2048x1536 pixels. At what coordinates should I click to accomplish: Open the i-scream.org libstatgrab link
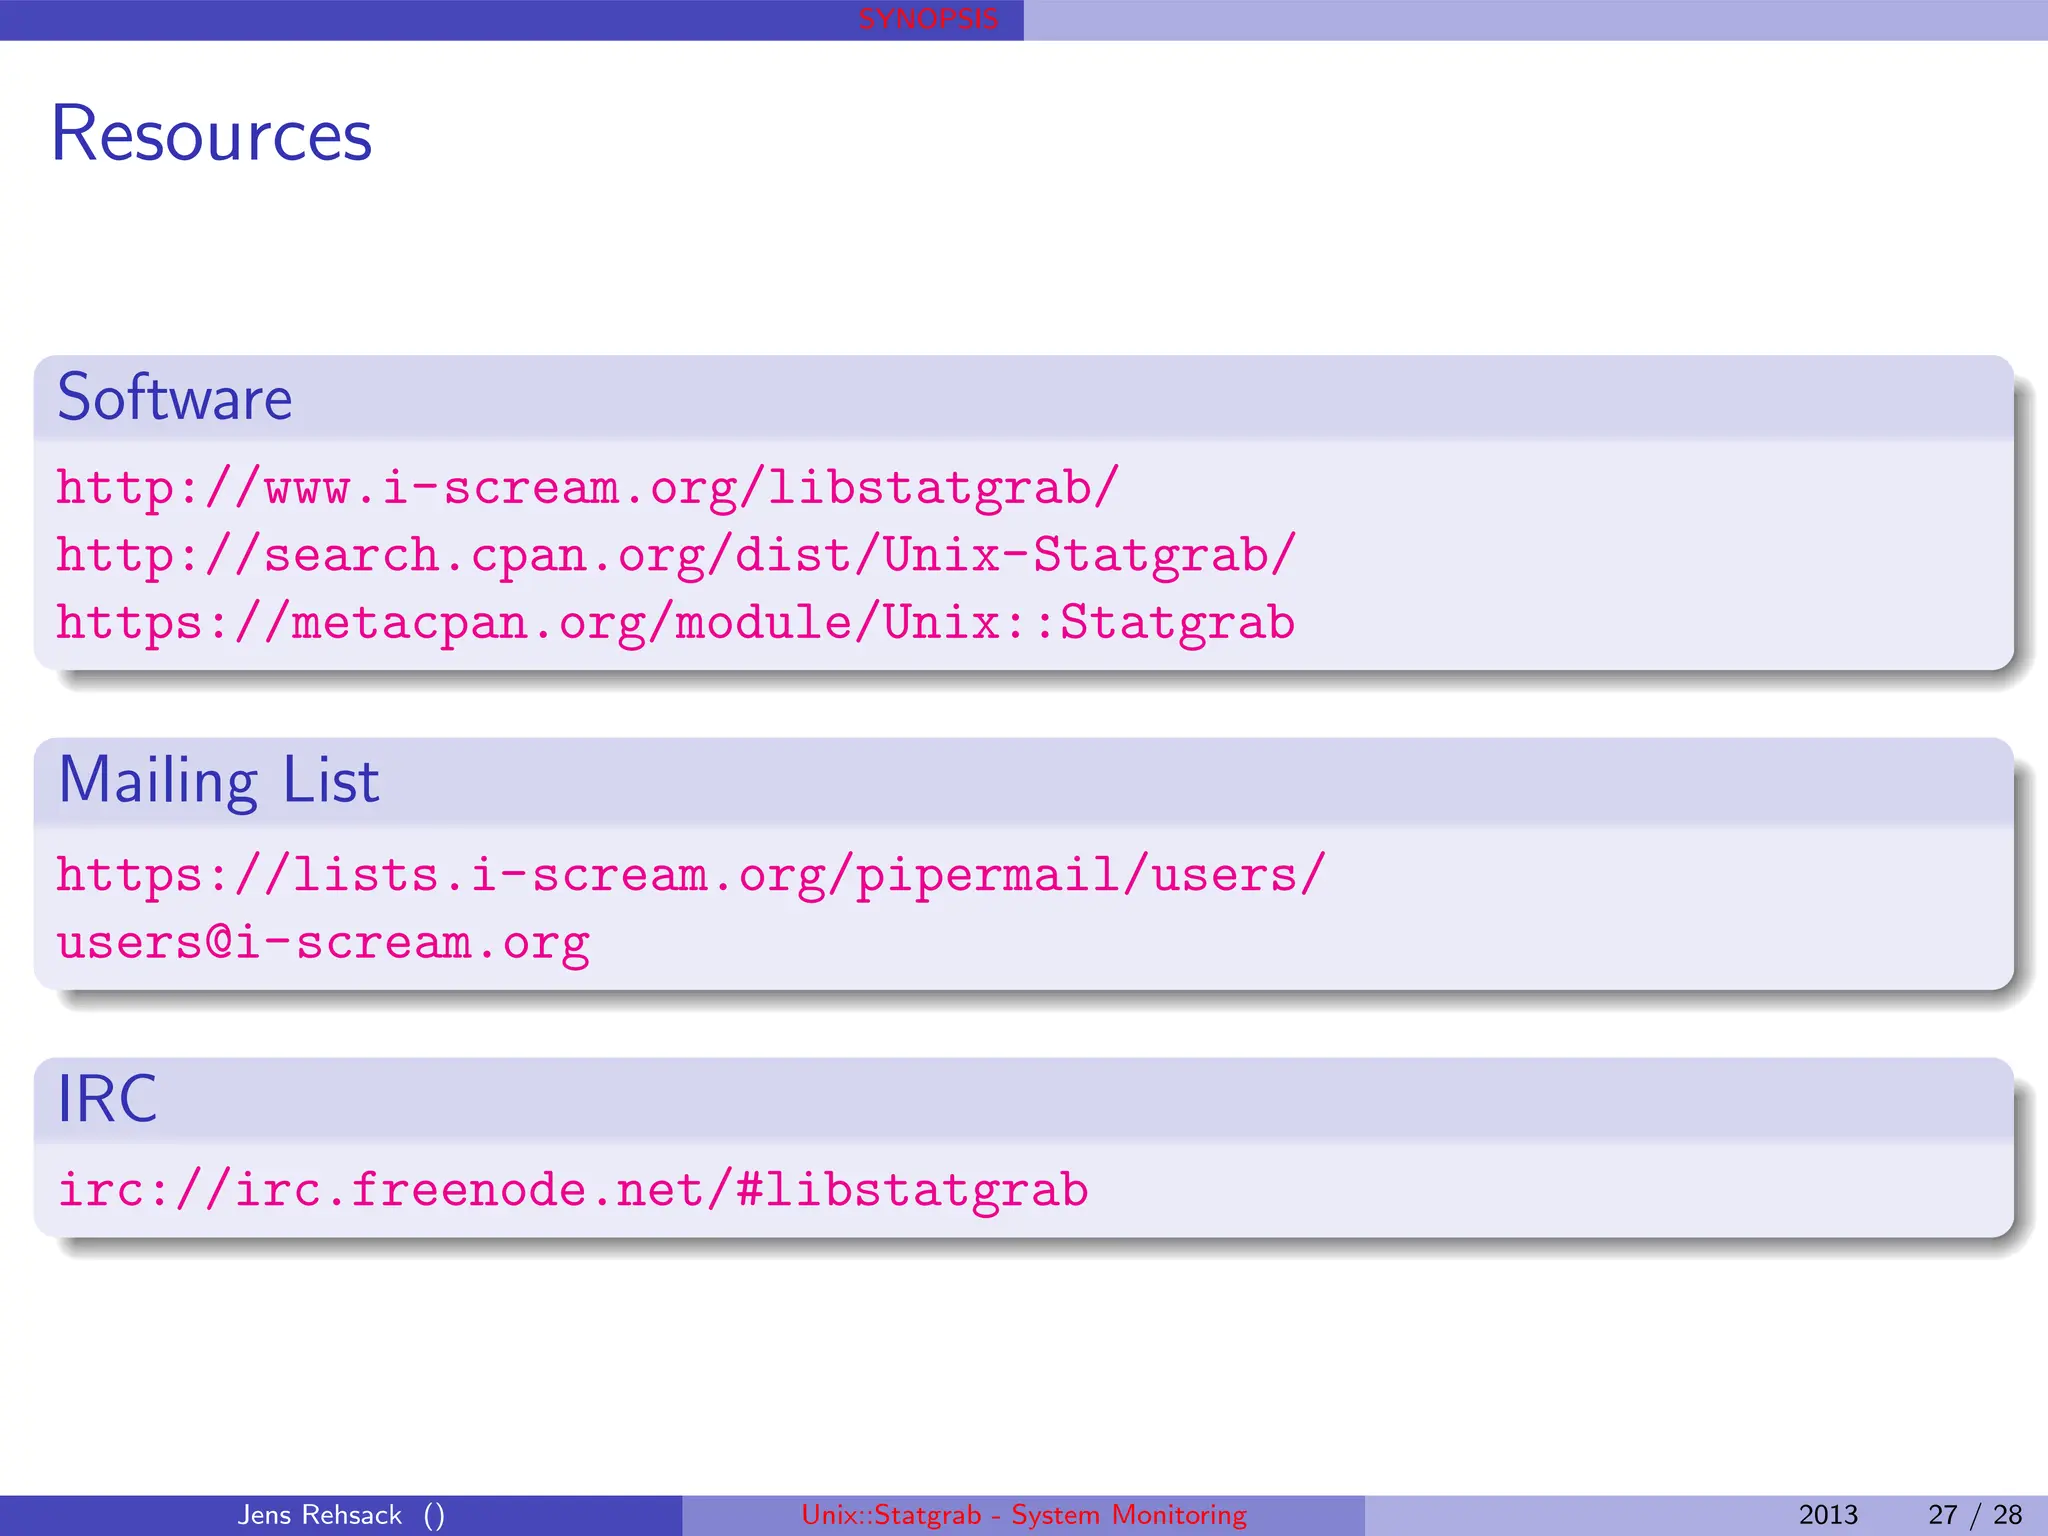tap(587, 489)
